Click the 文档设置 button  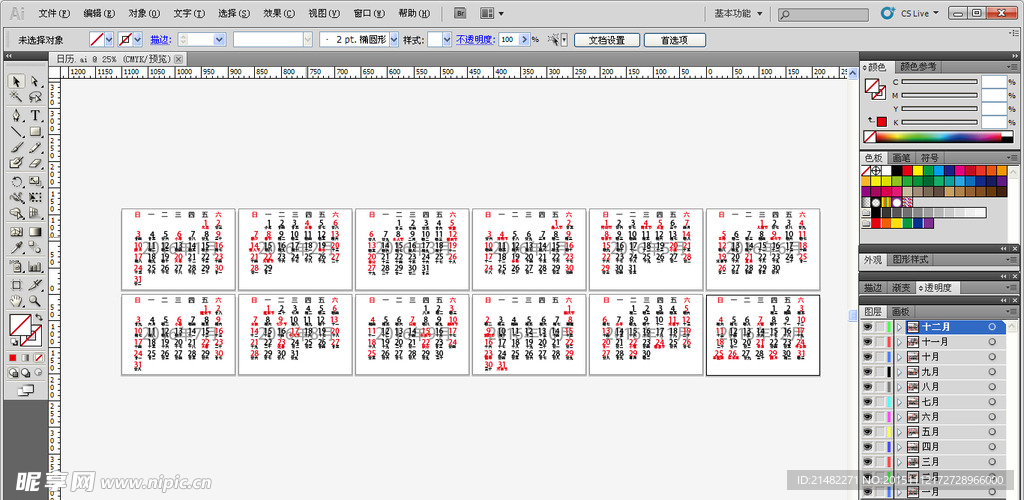click(606, 40)
